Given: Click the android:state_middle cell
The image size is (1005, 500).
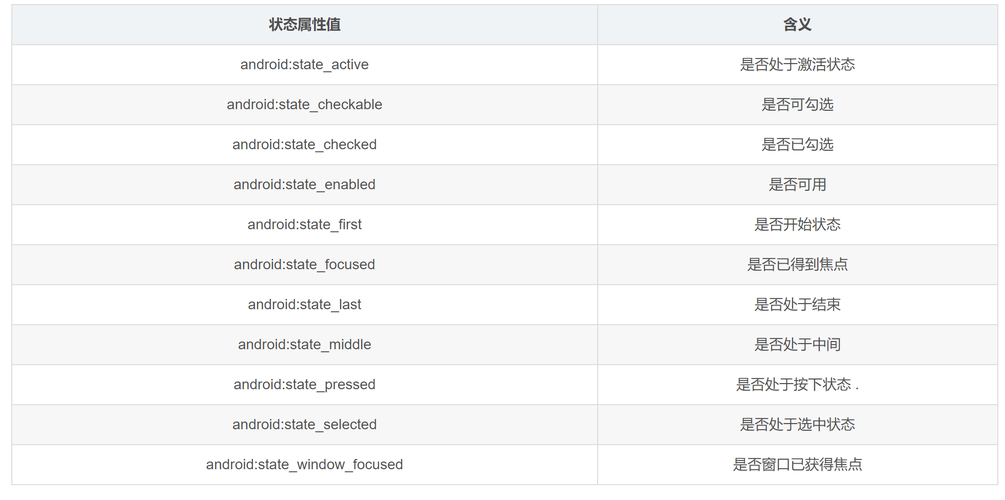Looking at the screenshot, I should [x=304, y=345].
